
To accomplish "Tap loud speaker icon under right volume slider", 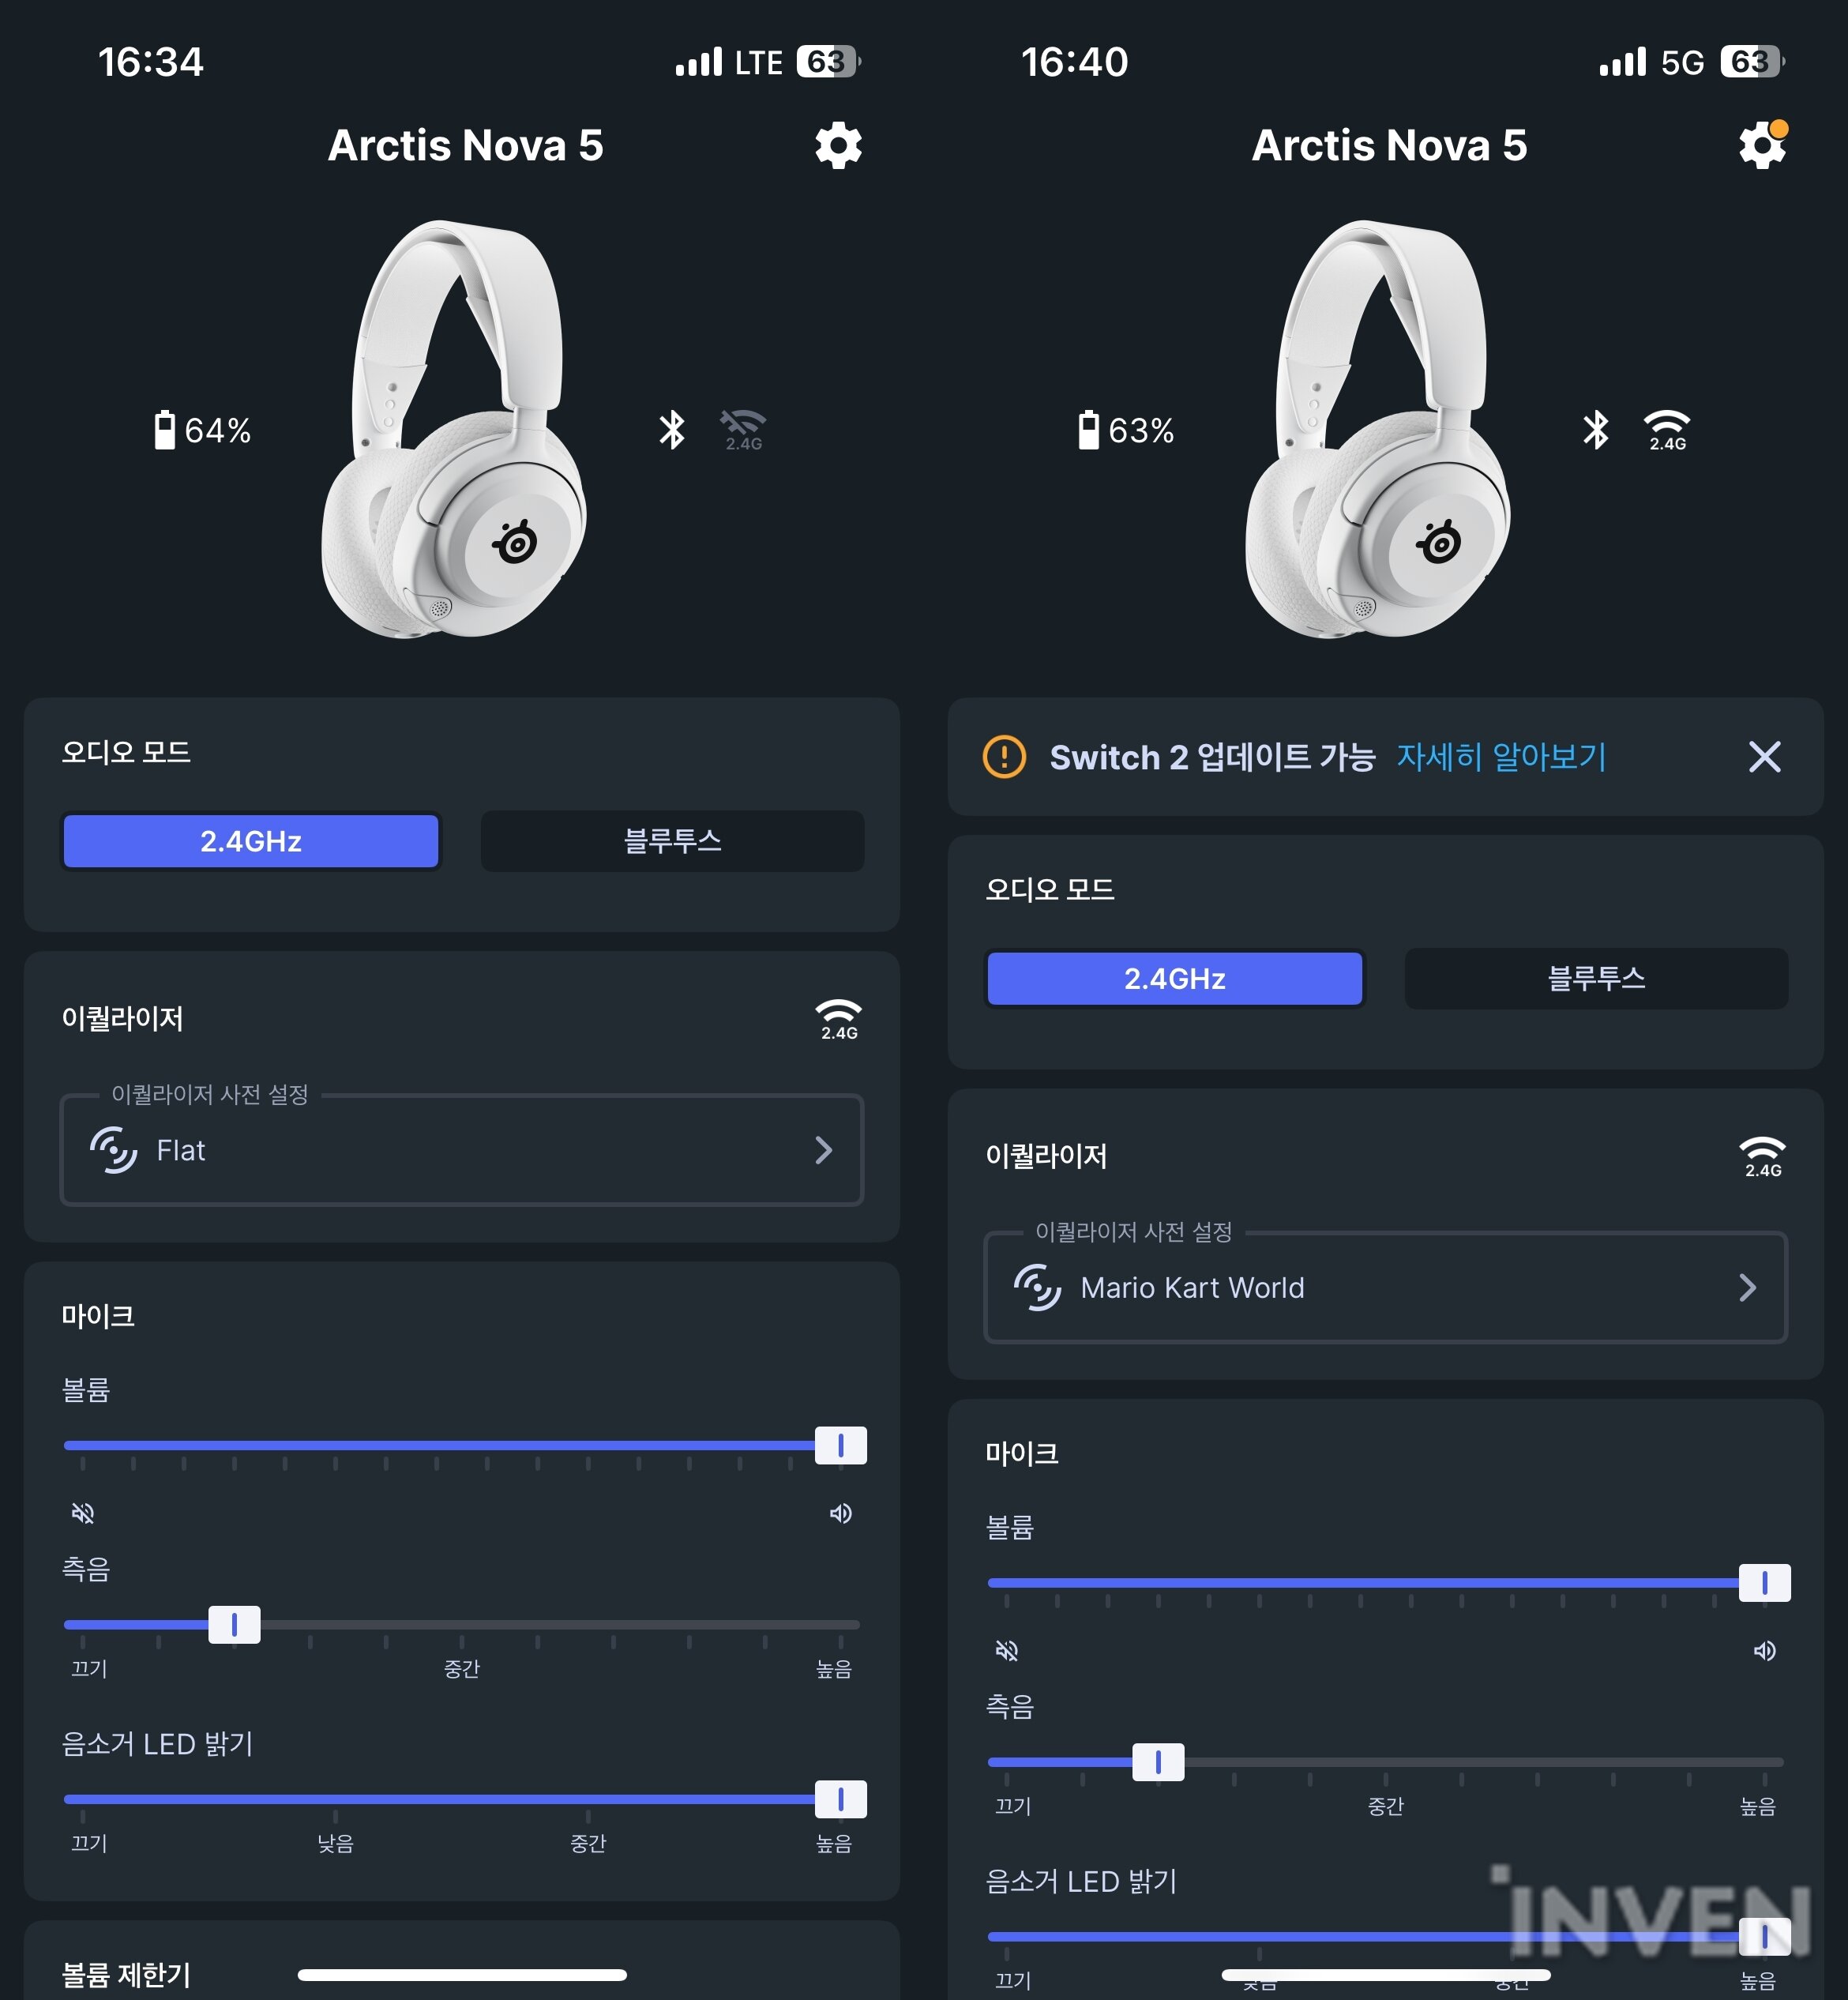I will click(1765, 1650).
